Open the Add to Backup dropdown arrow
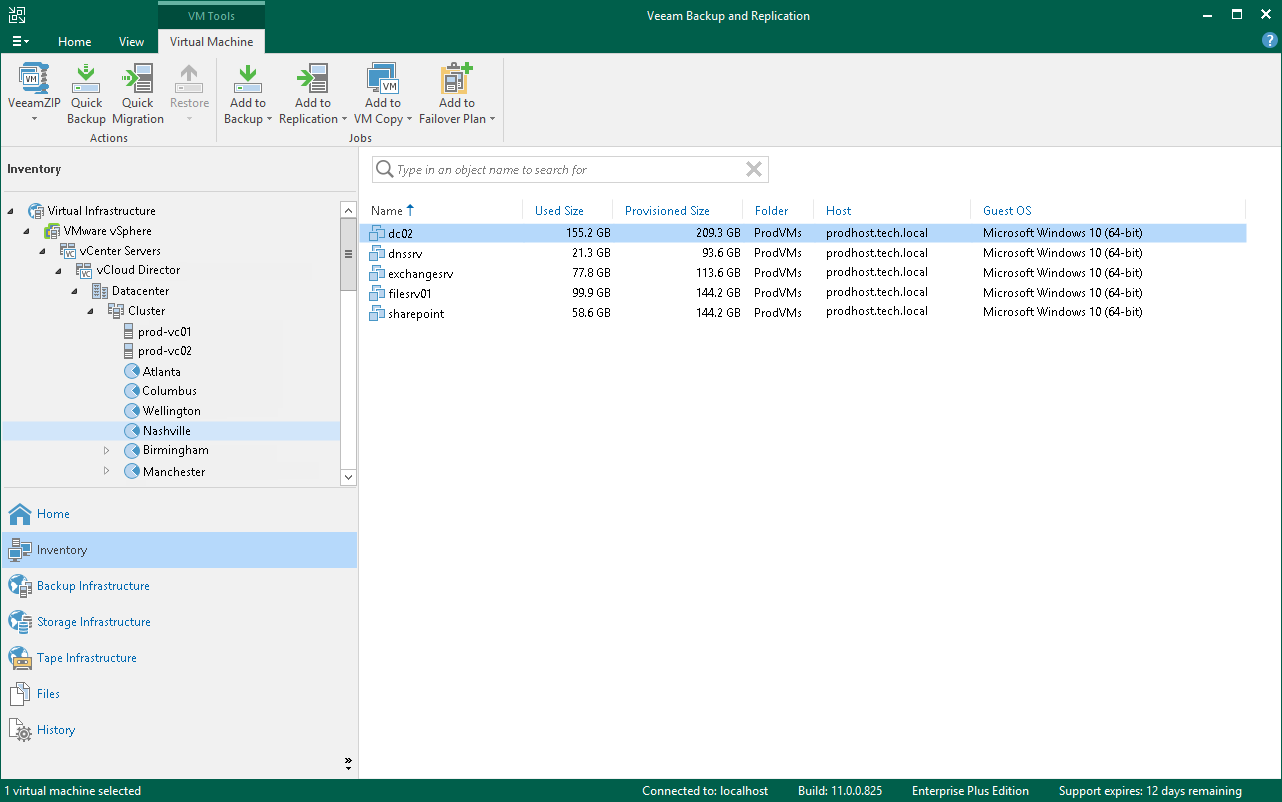The image size is (1282, 802). tap(269, 119)
